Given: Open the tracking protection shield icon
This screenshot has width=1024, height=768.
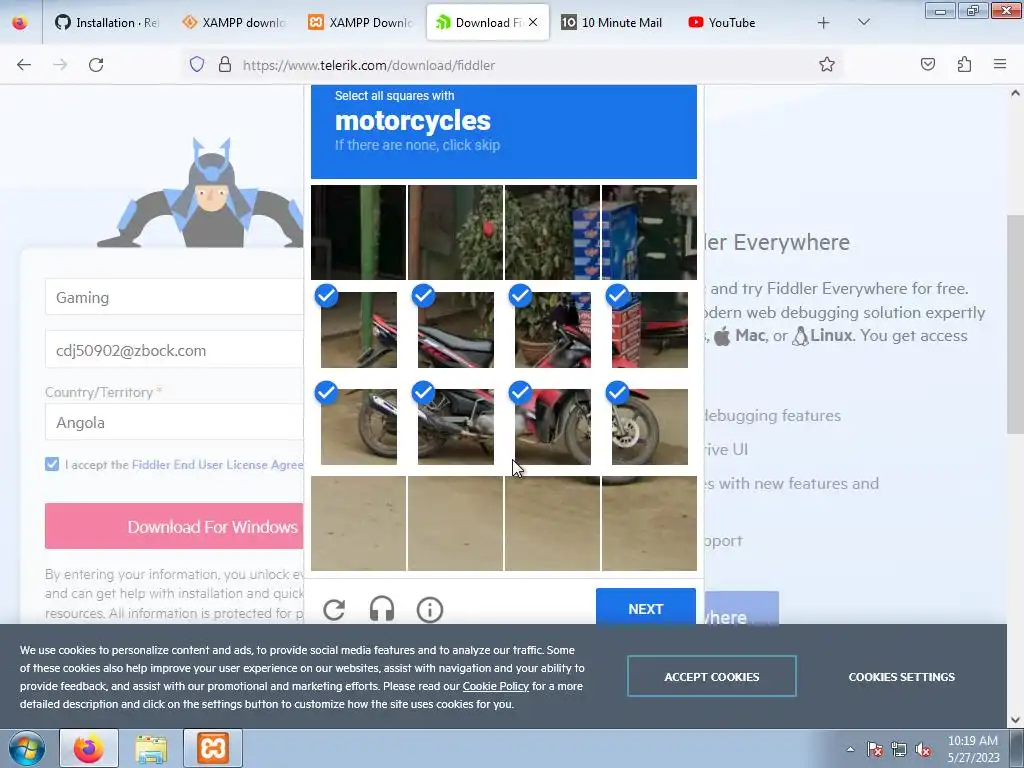Looking at the screenshot, I should [x=197, y=65].
